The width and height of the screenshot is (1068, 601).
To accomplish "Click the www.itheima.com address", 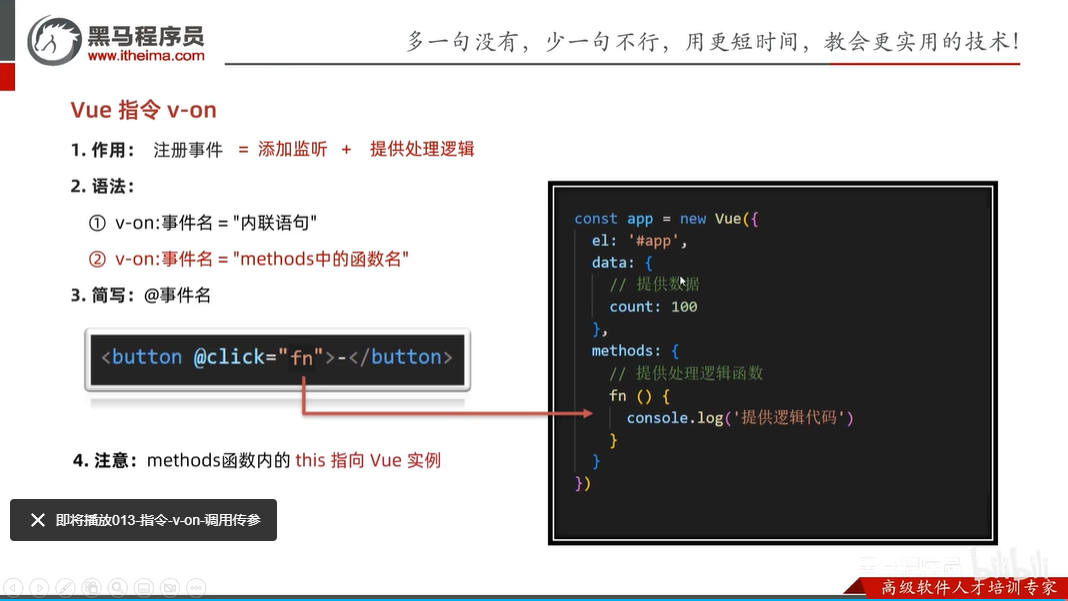I will 146,56.
